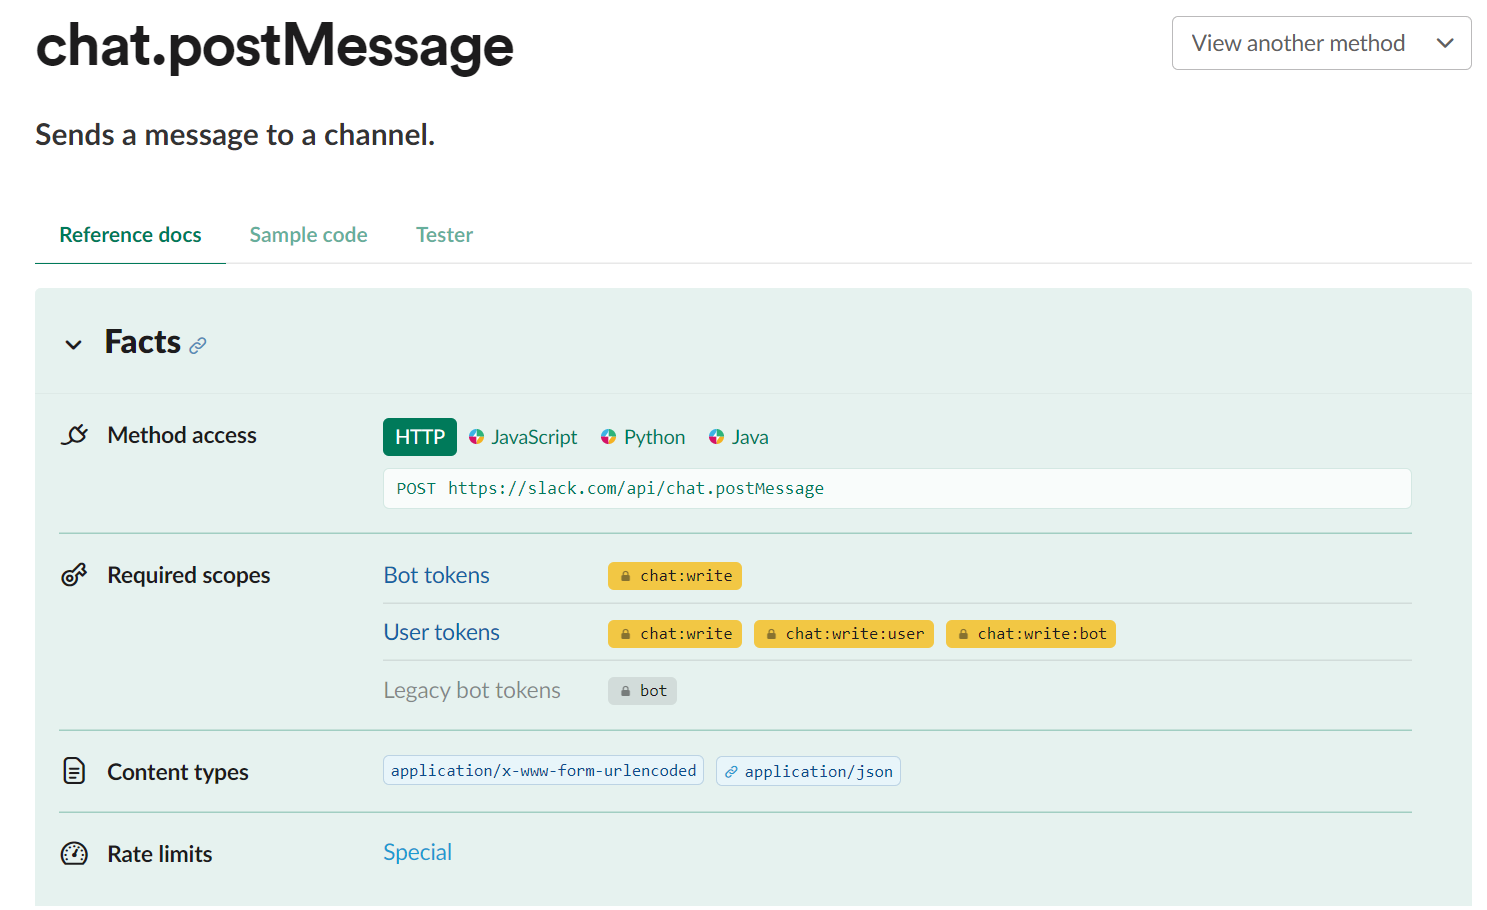
Task: Click the chat.postMessage page heading
Action: [x=275, y=46]
